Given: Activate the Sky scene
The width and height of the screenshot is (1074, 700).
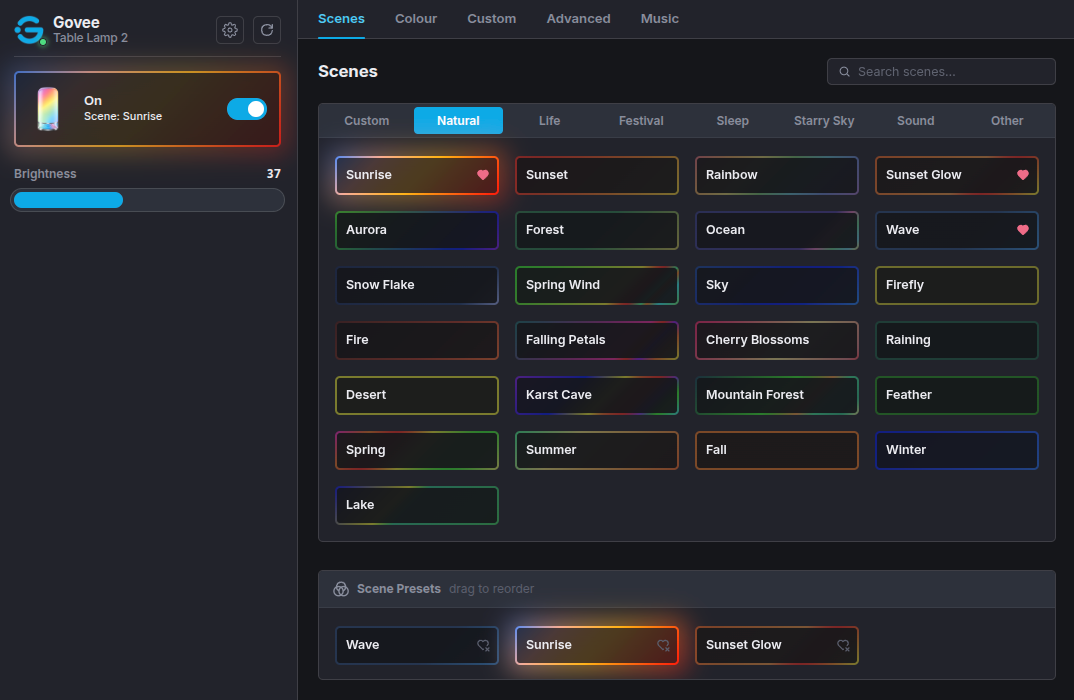Looking at the screenshot, I should [x=777, y=285].
